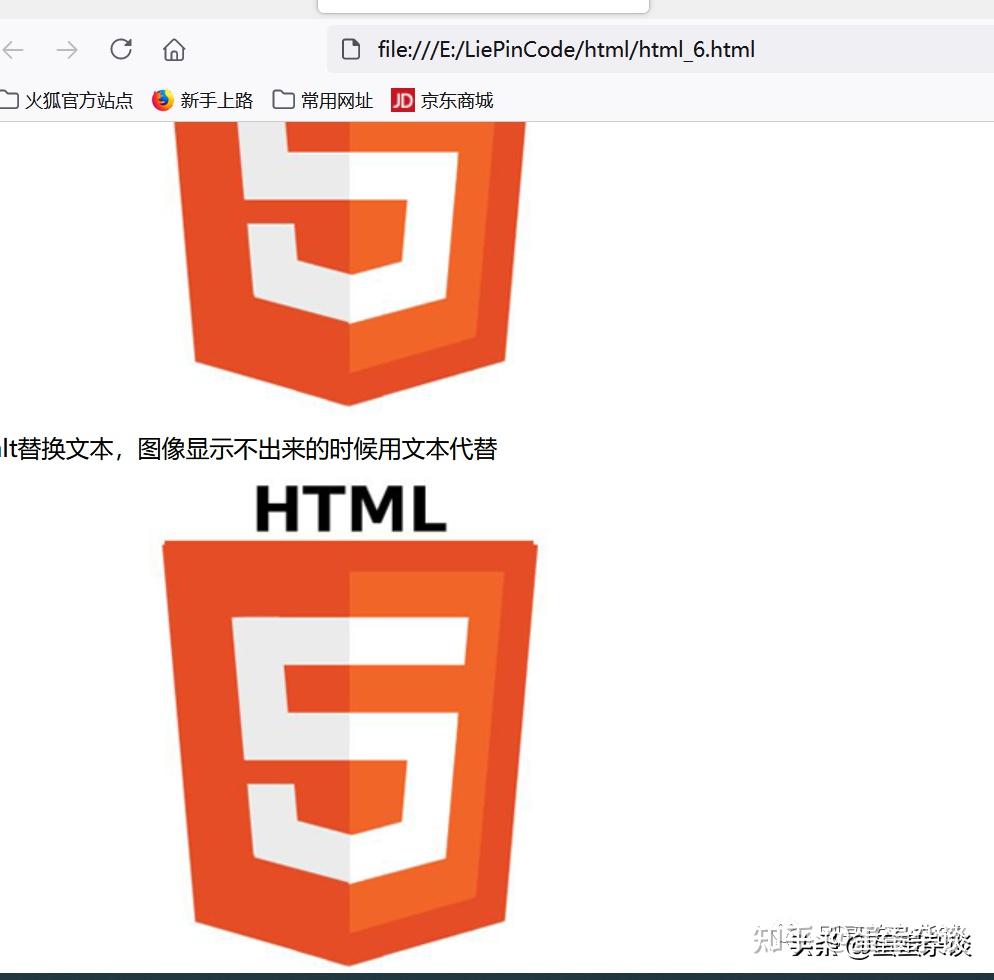The width and height of the screenshot is (994, 980).
Task: Open the home page icon
Action: (174, 49)
